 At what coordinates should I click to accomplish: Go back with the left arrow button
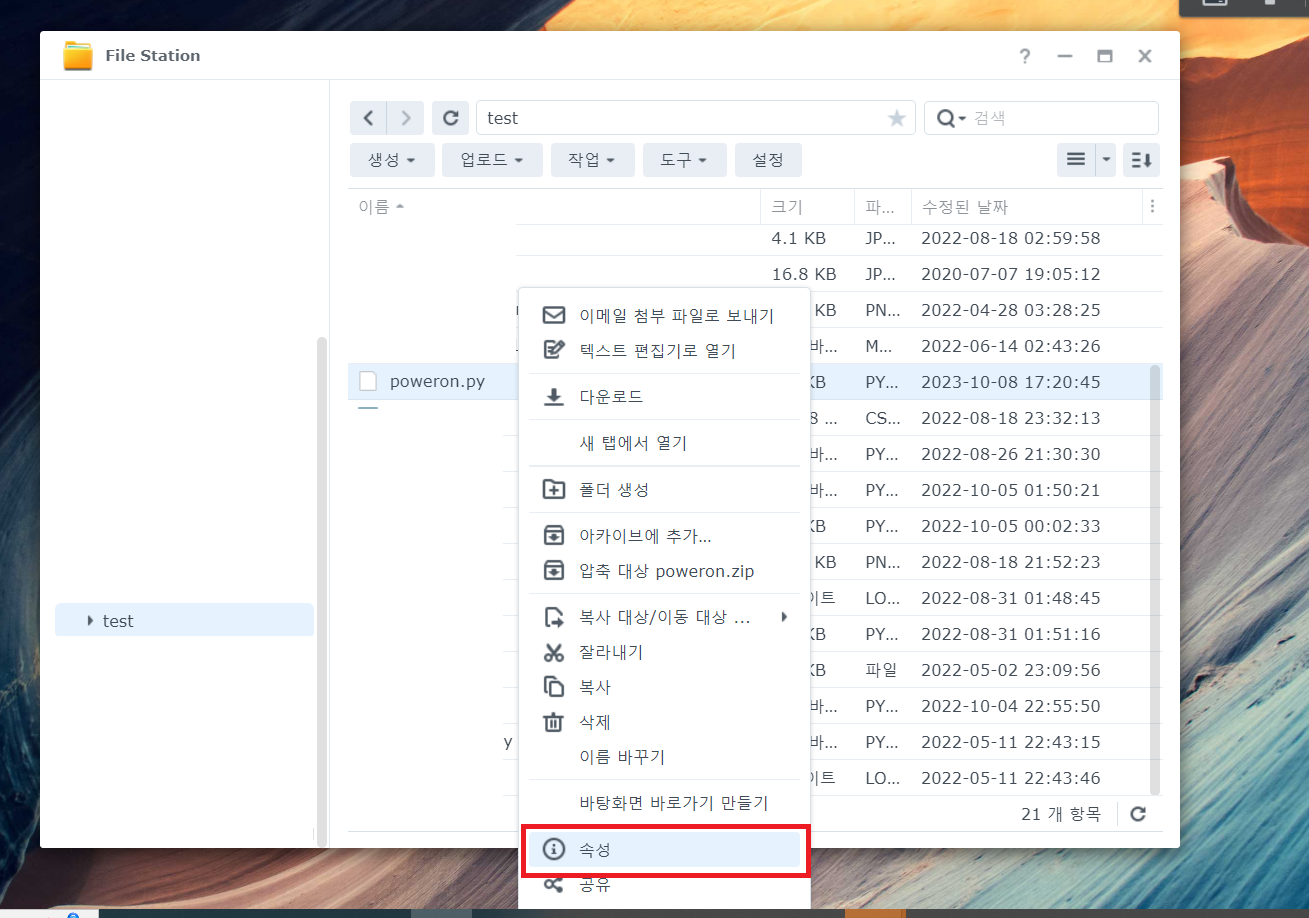point(368,118)
